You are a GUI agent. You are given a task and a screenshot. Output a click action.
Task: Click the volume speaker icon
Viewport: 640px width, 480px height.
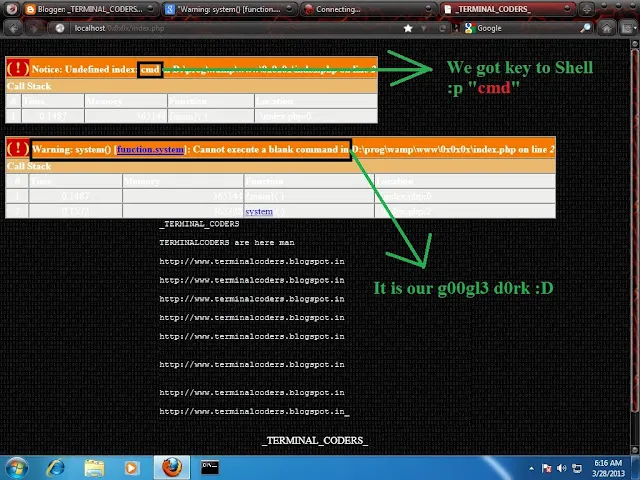coord(562,468)
